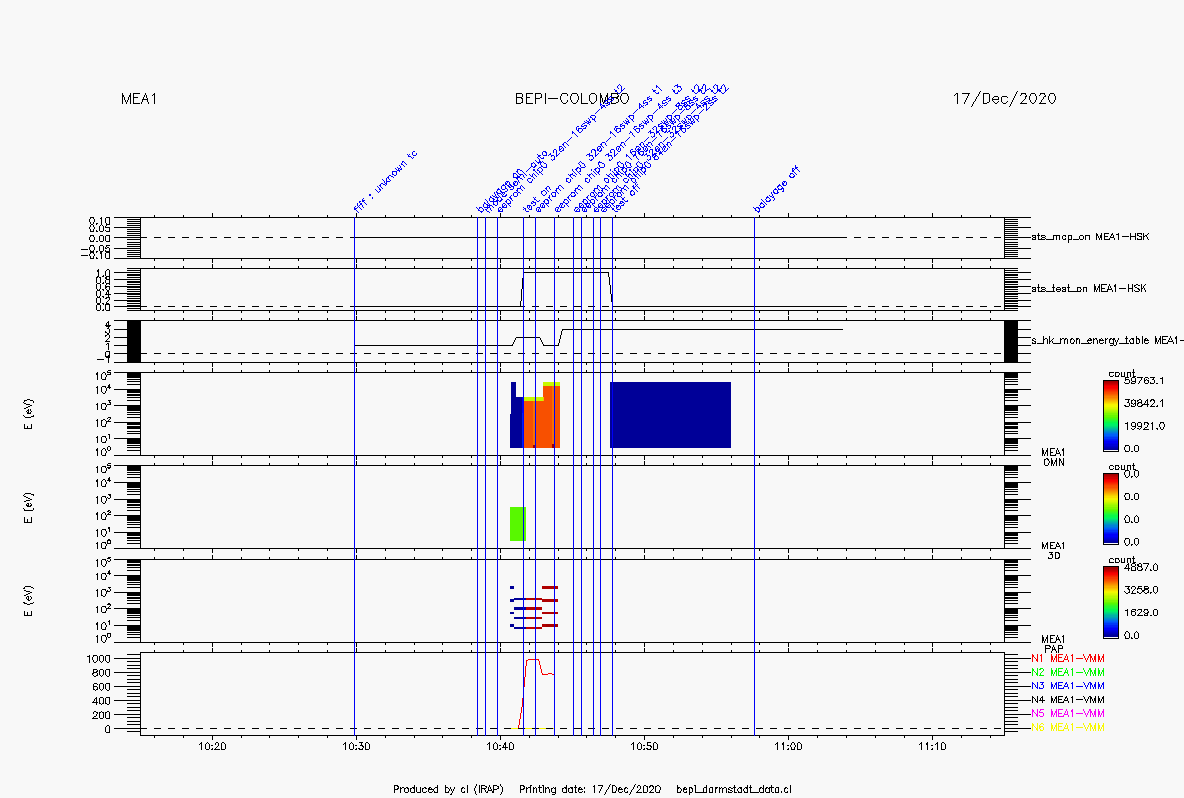The width and height of the screenshot is (1184, 798).
Task: Click the ats_test_on step plateau line
Action: click(566, 273)
